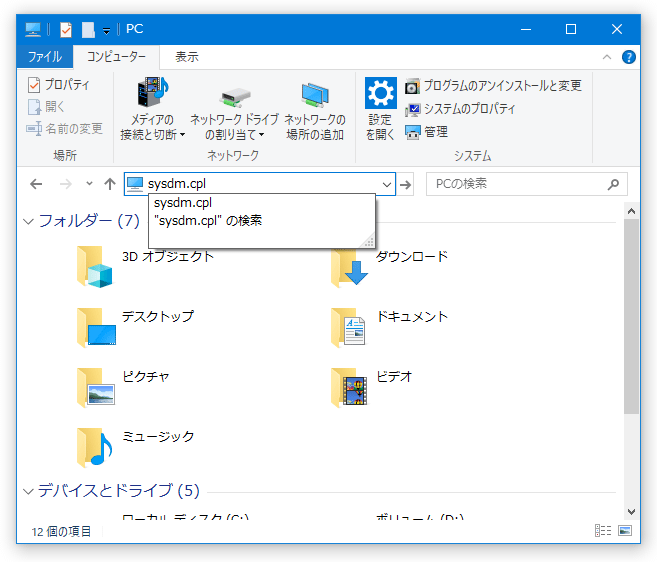Image resolution: width=657 pixels, height=562 pixels.
Task: Go back with the back arrow
Action: pyautogui.click(x=36, y=184)
